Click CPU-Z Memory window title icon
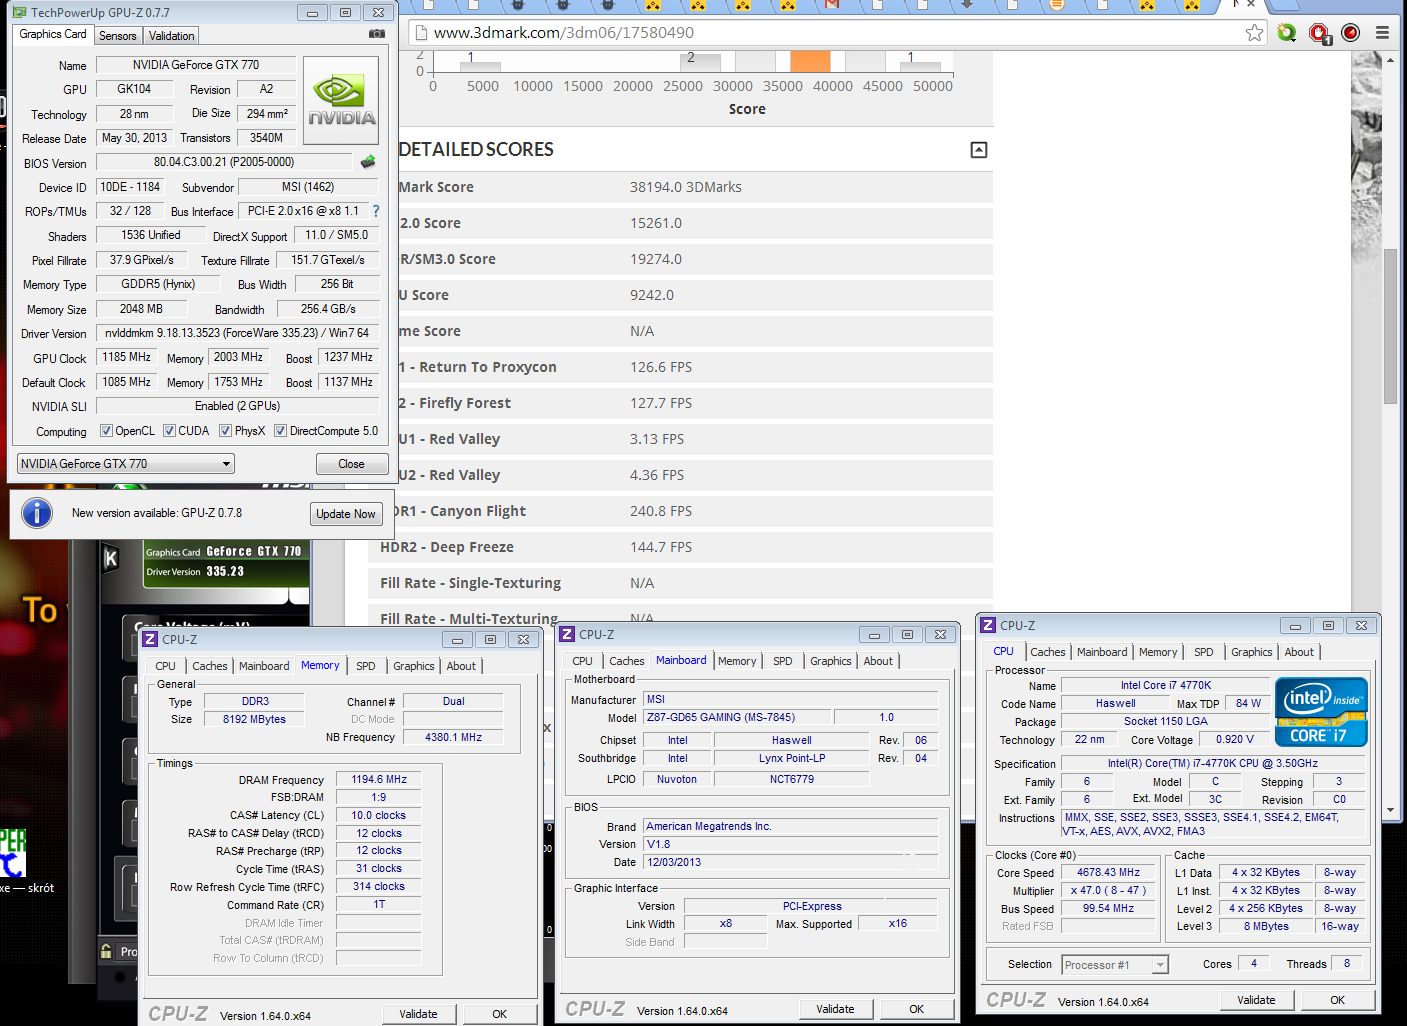Screen dimensions: 1407x1026 coord(150,639)
